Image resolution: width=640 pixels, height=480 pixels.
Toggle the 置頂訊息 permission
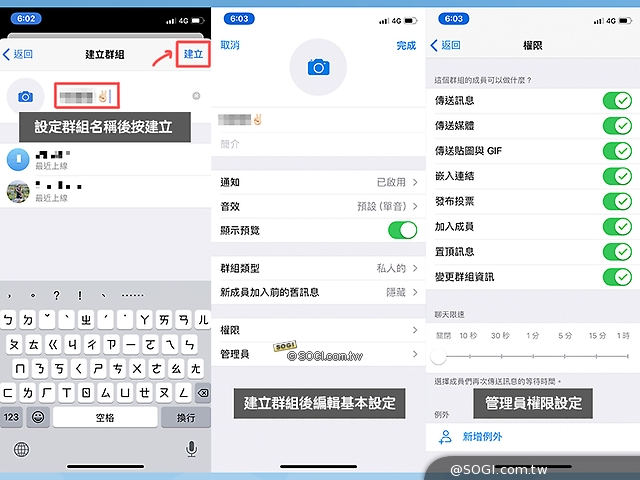[x=617, y=252]
